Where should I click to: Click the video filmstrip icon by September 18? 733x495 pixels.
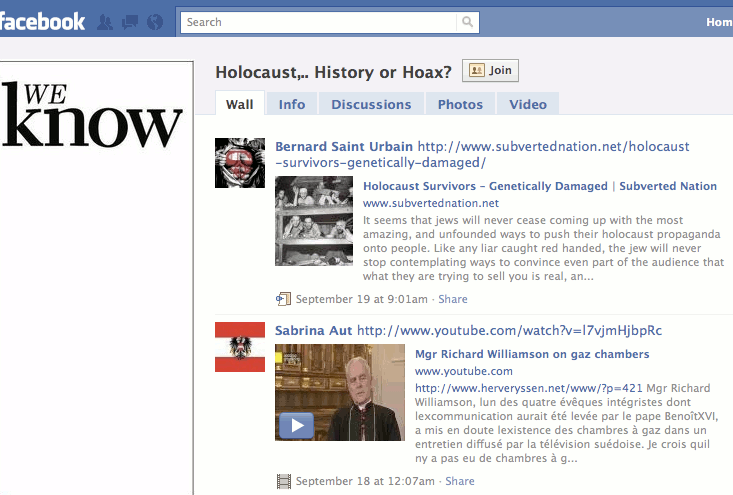283,481
